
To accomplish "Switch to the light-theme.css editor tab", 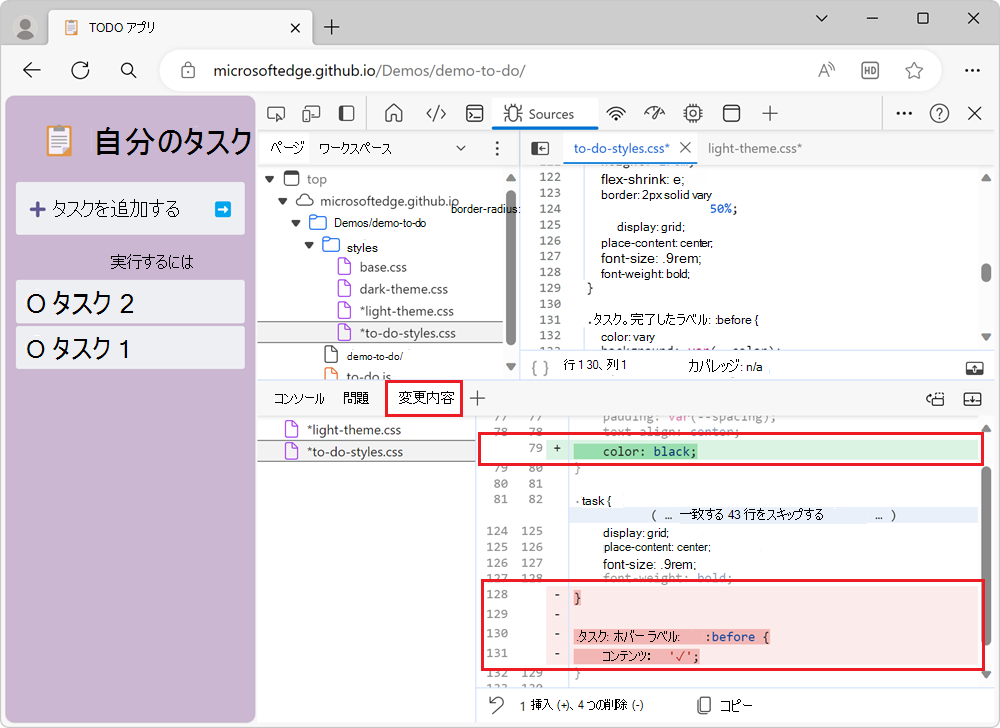I will click(754, 148).
